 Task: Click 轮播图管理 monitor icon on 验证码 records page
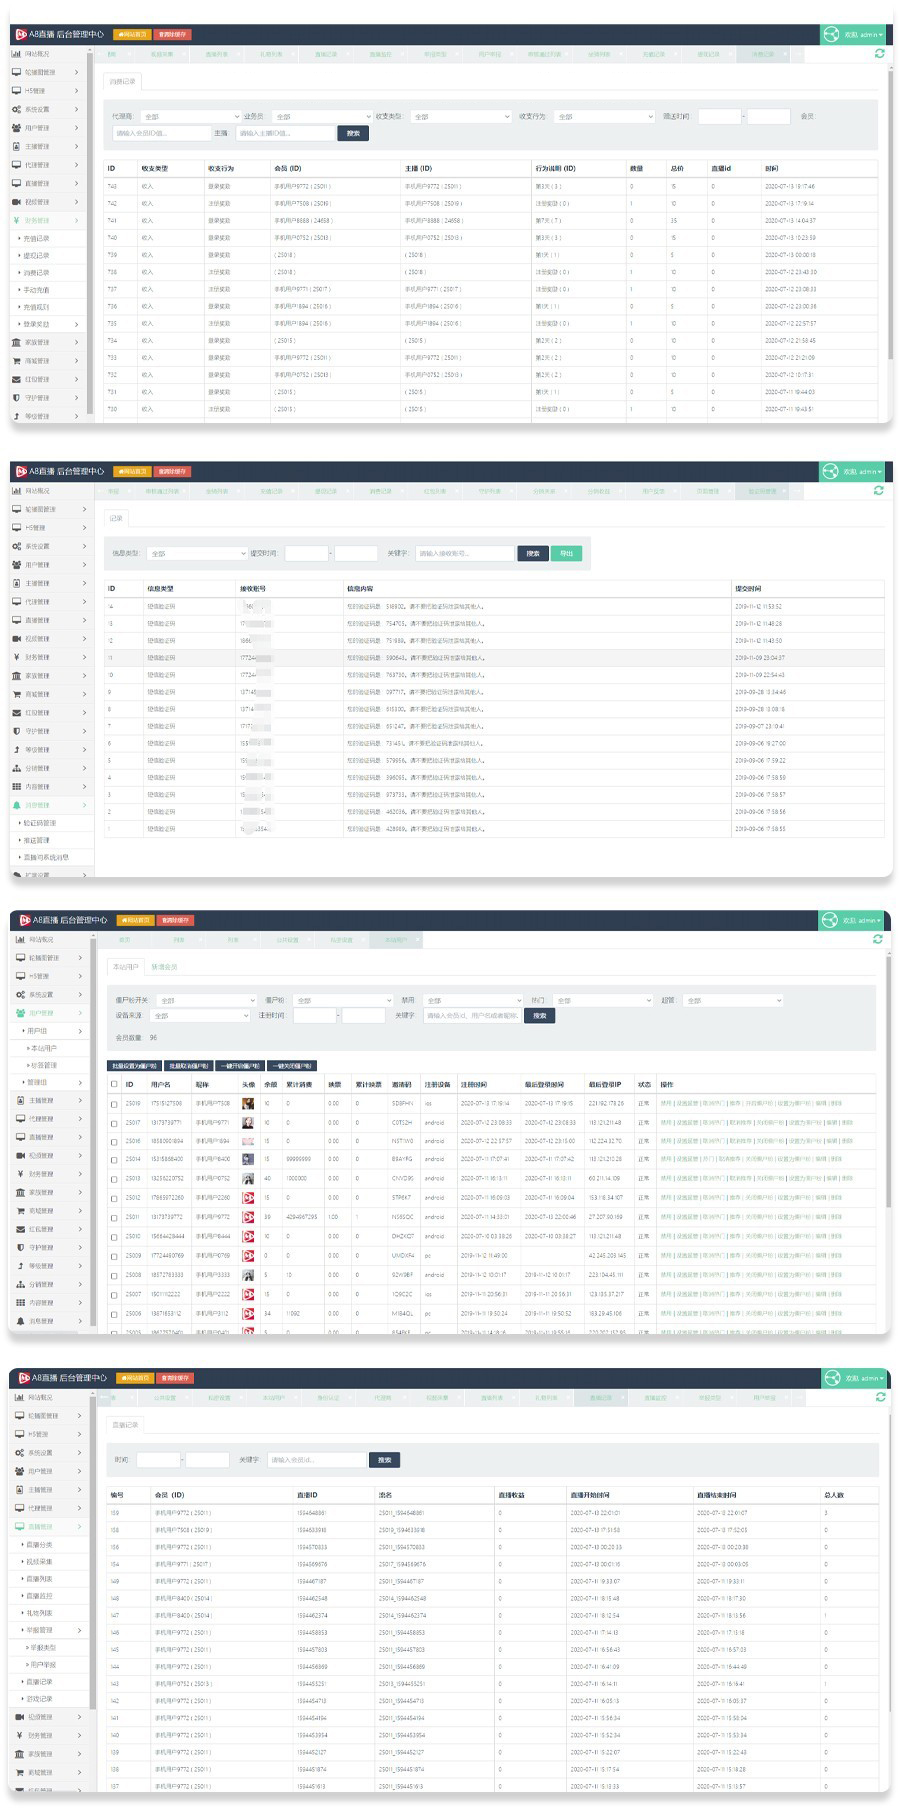click(16, 509)
